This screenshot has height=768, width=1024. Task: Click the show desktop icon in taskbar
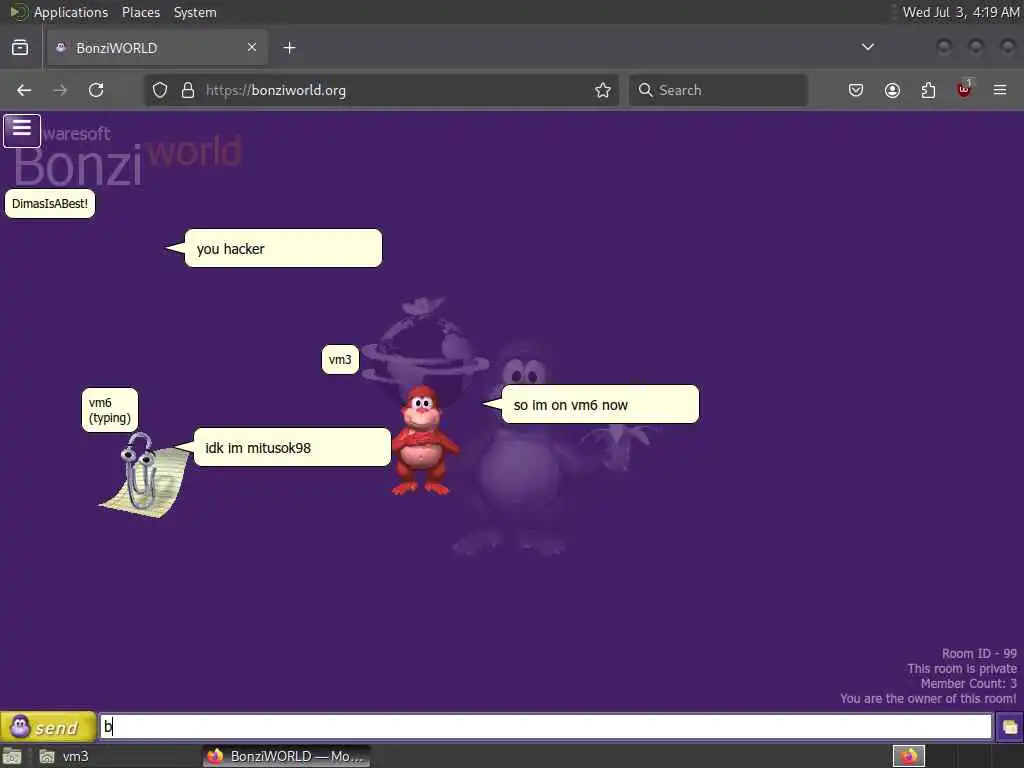click(x=12, y=756)
